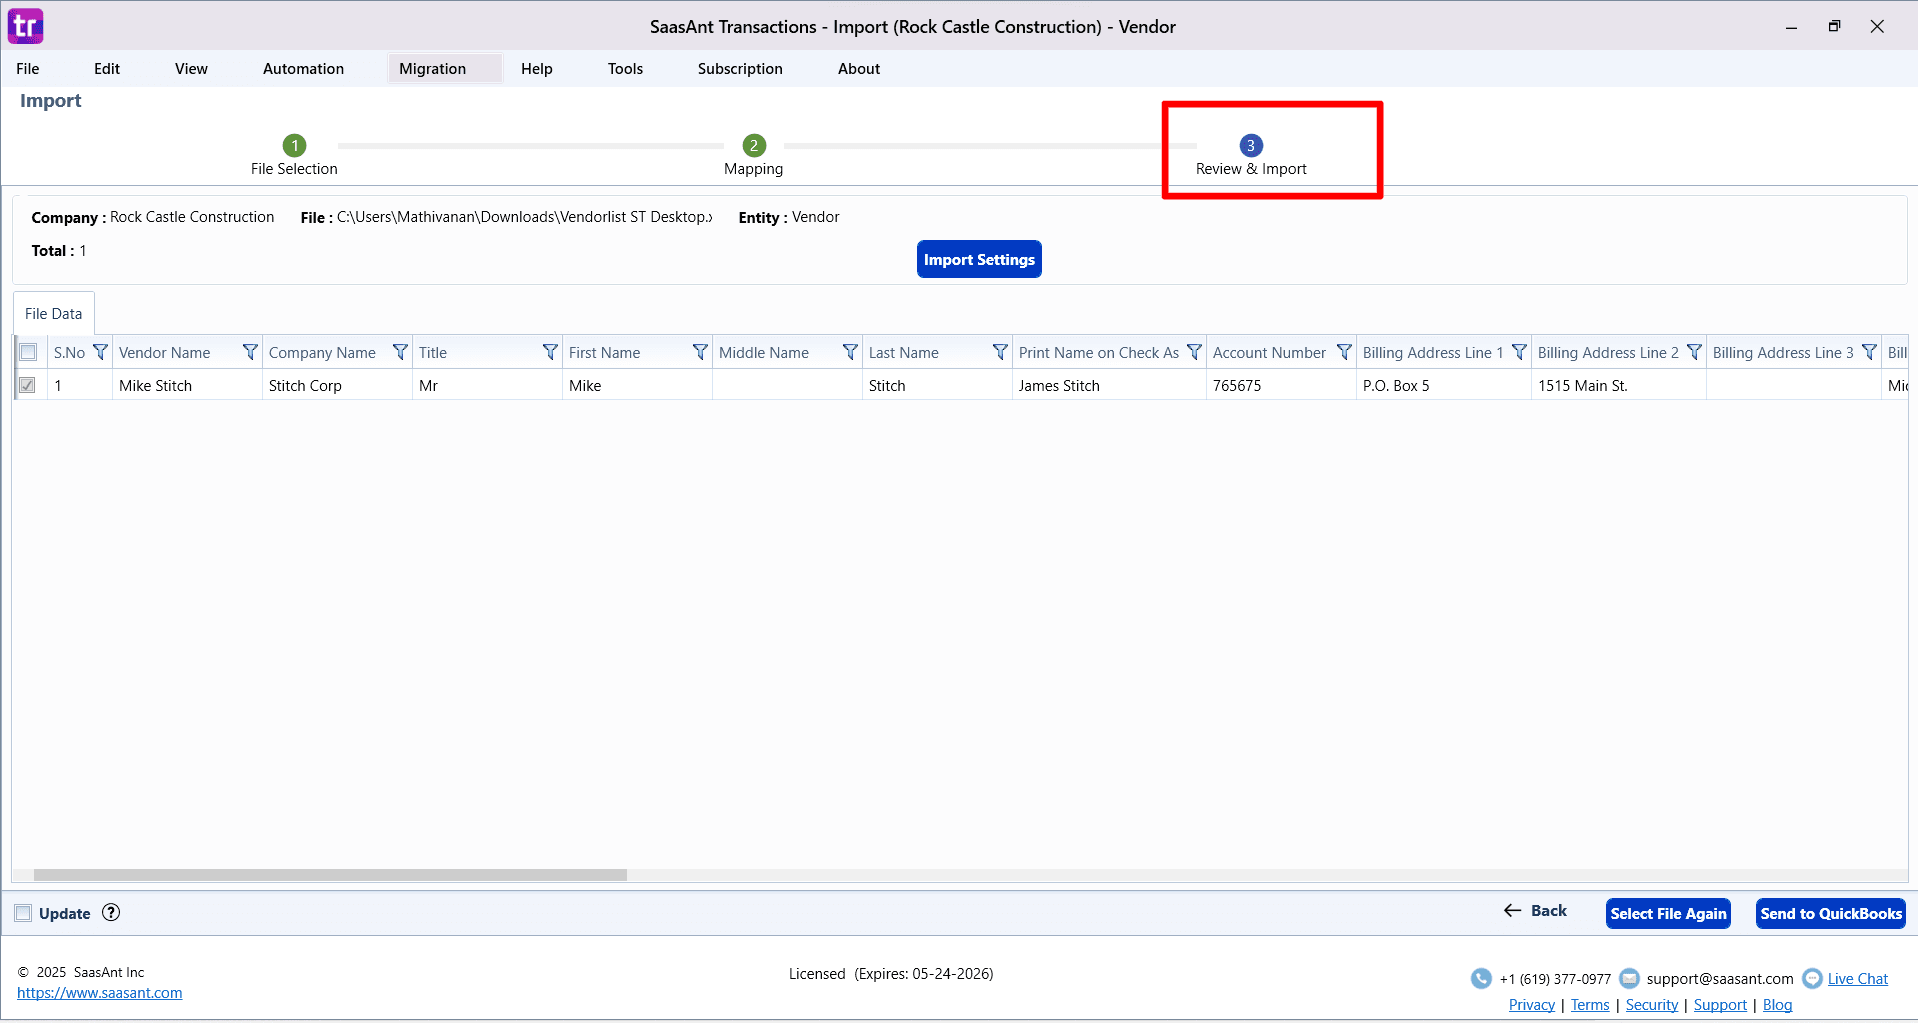Screen dimensions: 1918x1023
Task: Go to step 1 File Selection circle
Action: pyautogui.click(x=294, y=145)
